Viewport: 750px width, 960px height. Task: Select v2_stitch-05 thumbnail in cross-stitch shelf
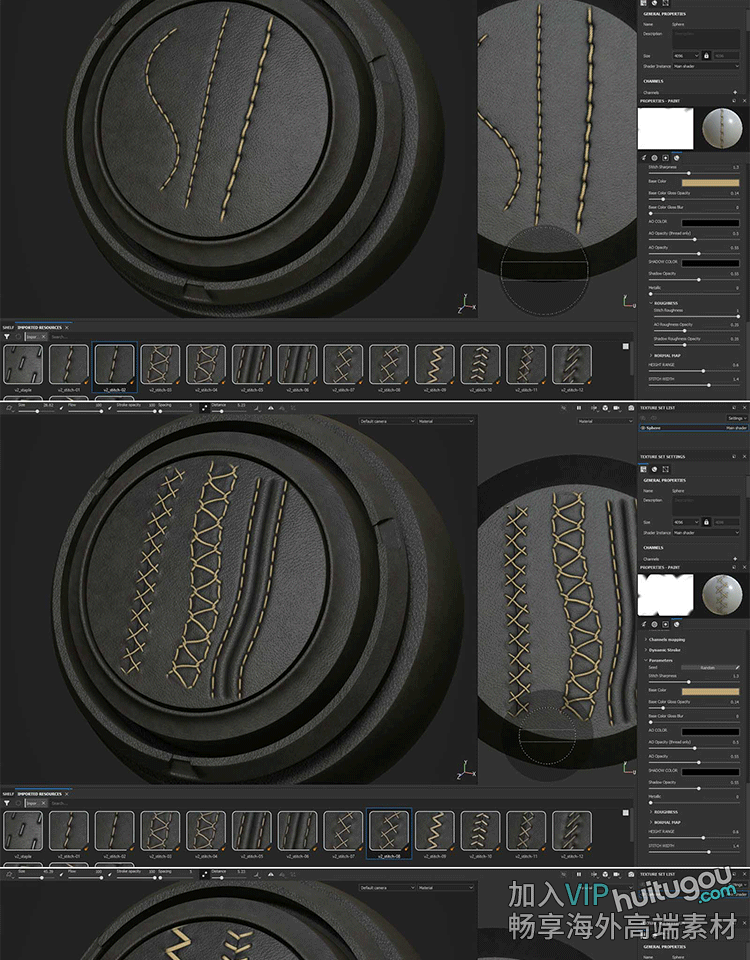pos(252,831)
